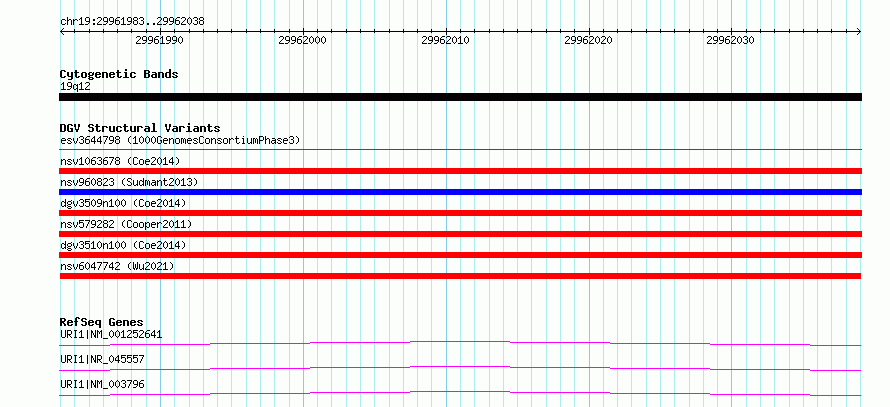The height and width of the screenshot is (407, 890).
Task: Click the red bar under nsv579282
Action: (x=460, y=234)
